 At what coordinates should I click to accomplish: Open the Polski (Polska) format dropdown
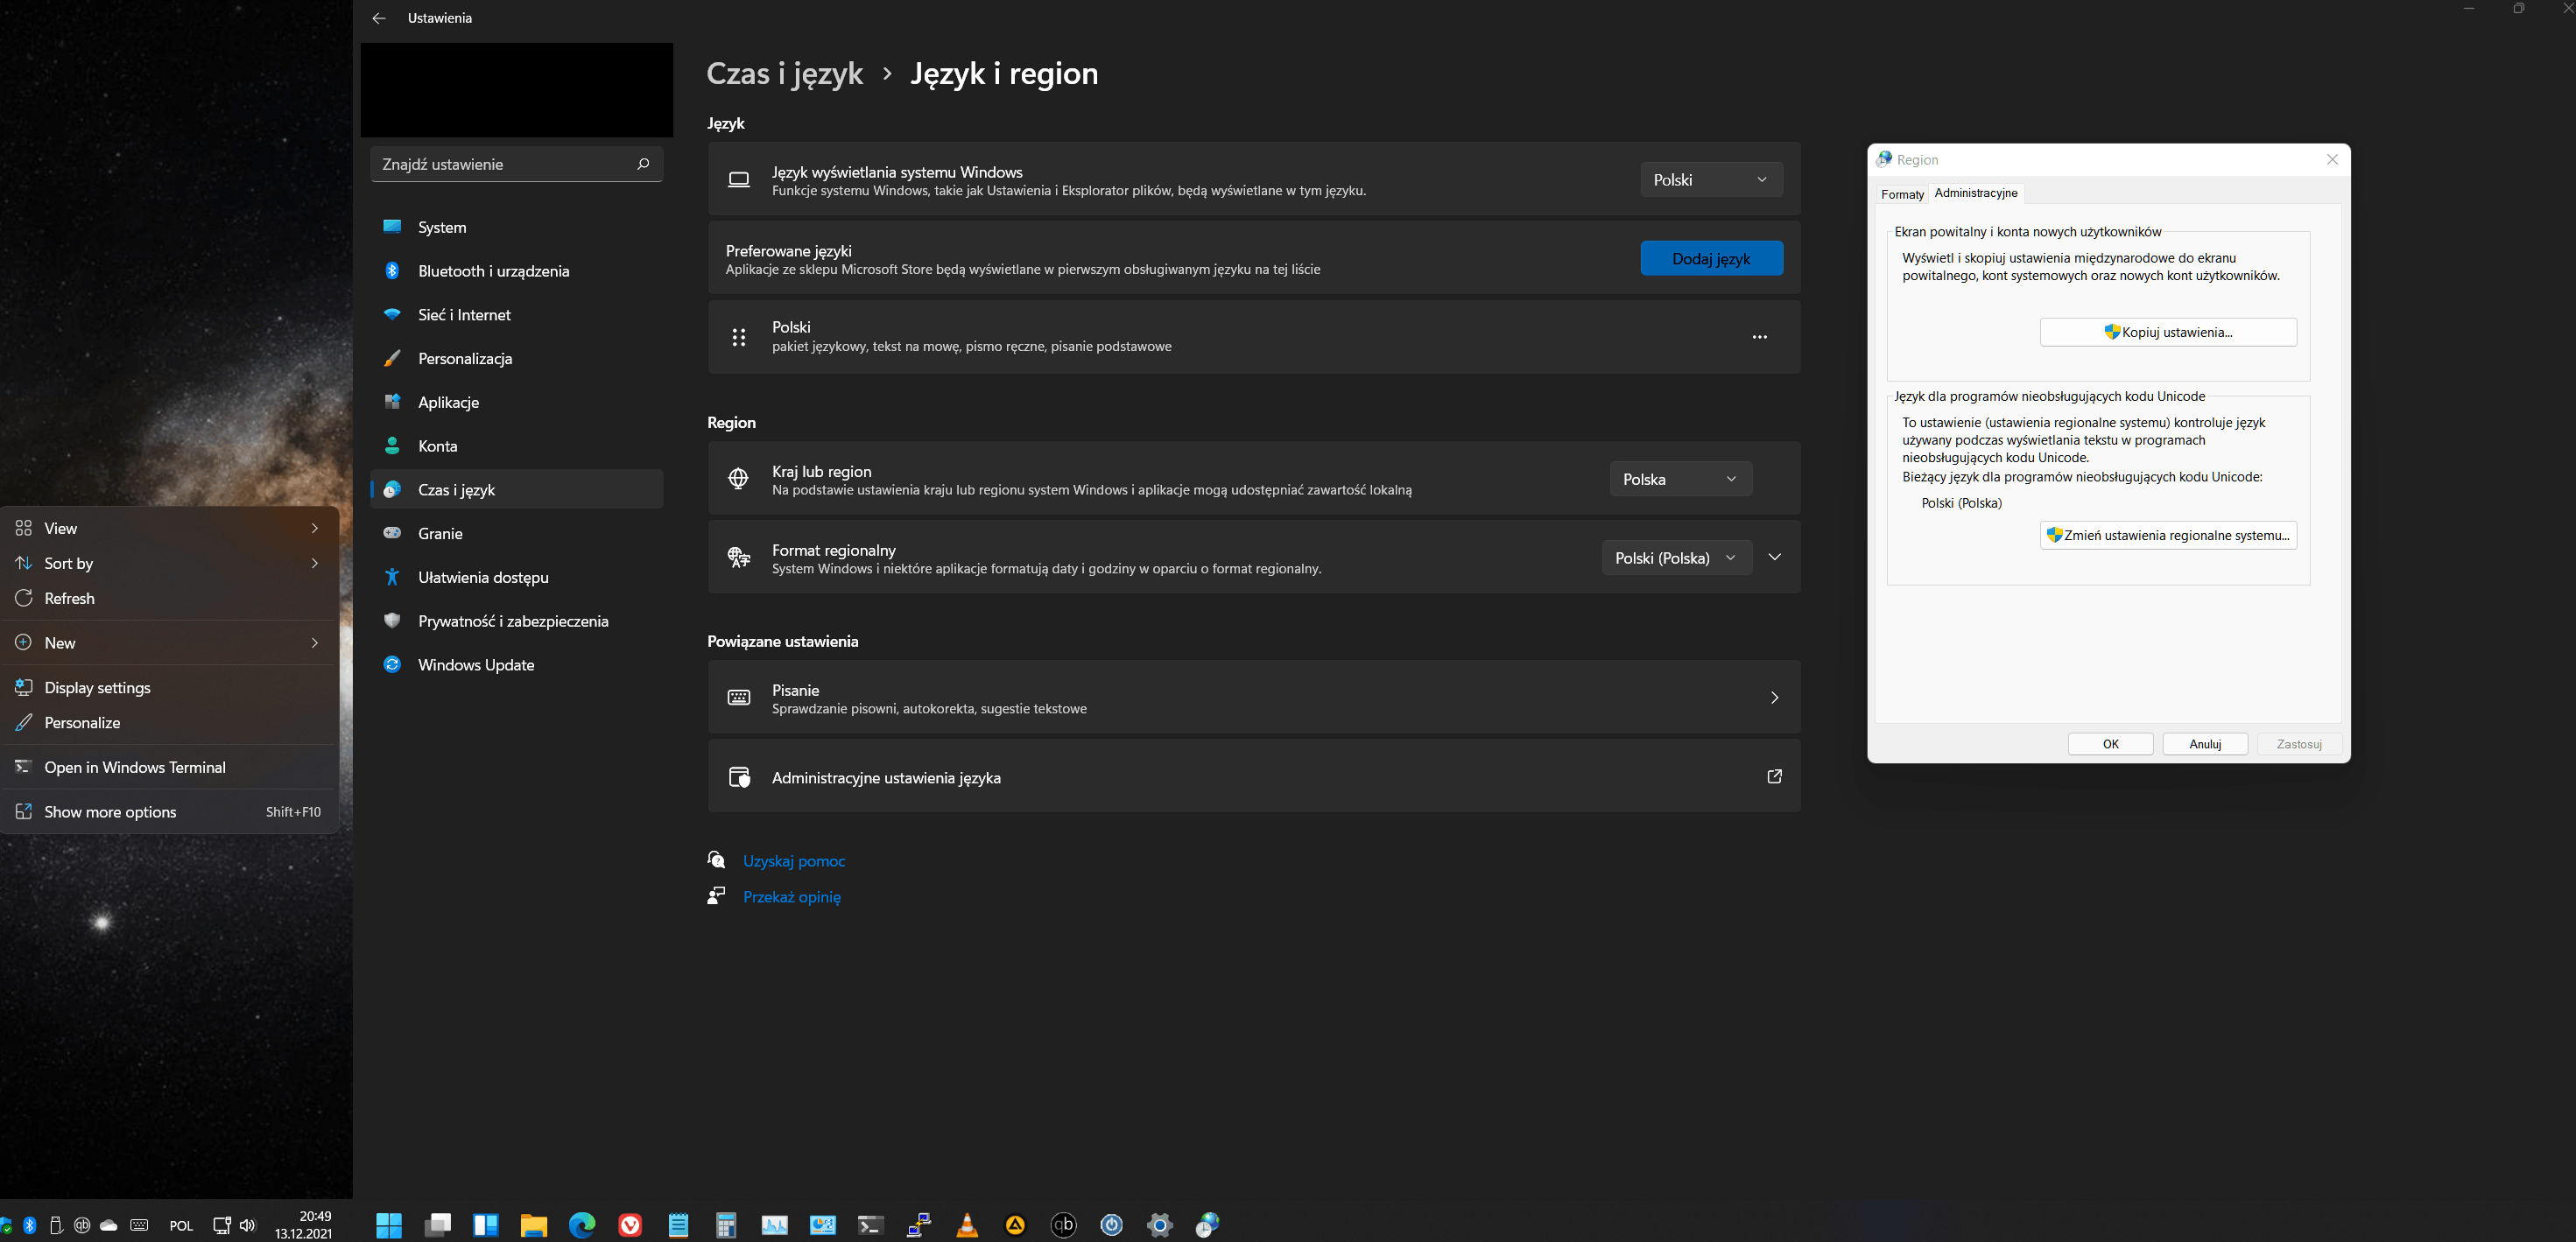(1676, 558)
